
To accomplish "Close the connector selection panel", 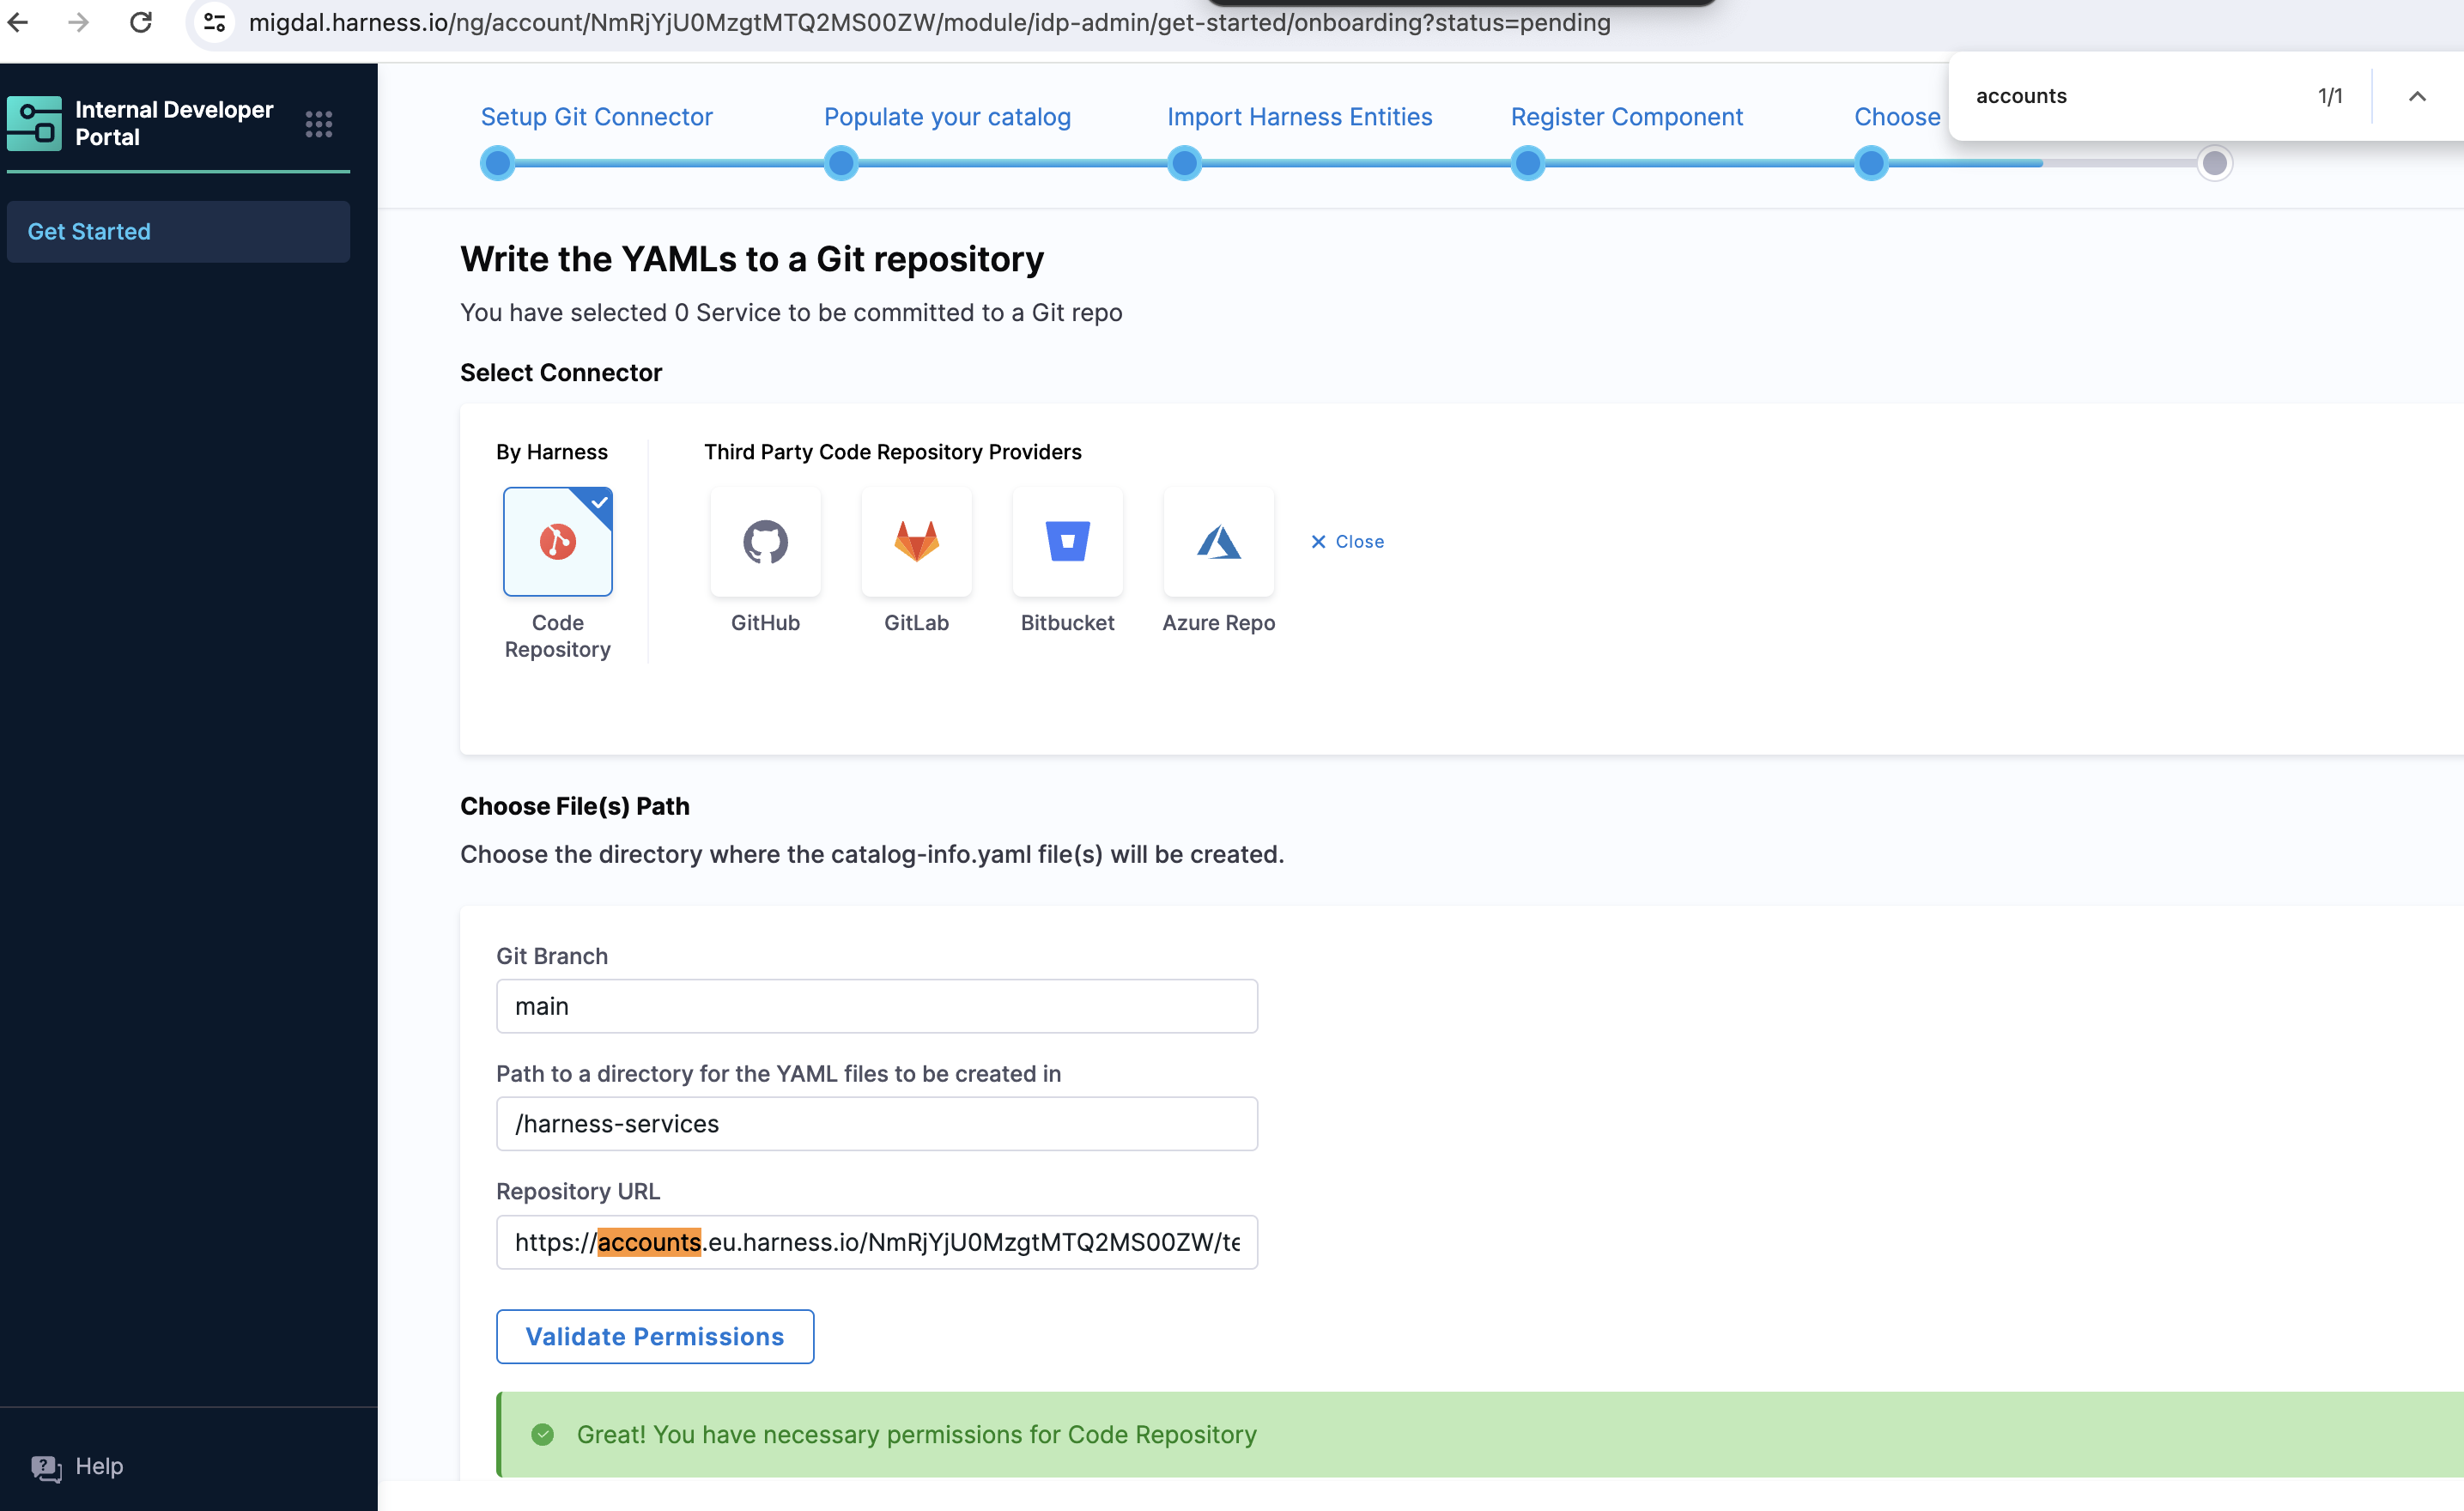I will click(1347, 541).
